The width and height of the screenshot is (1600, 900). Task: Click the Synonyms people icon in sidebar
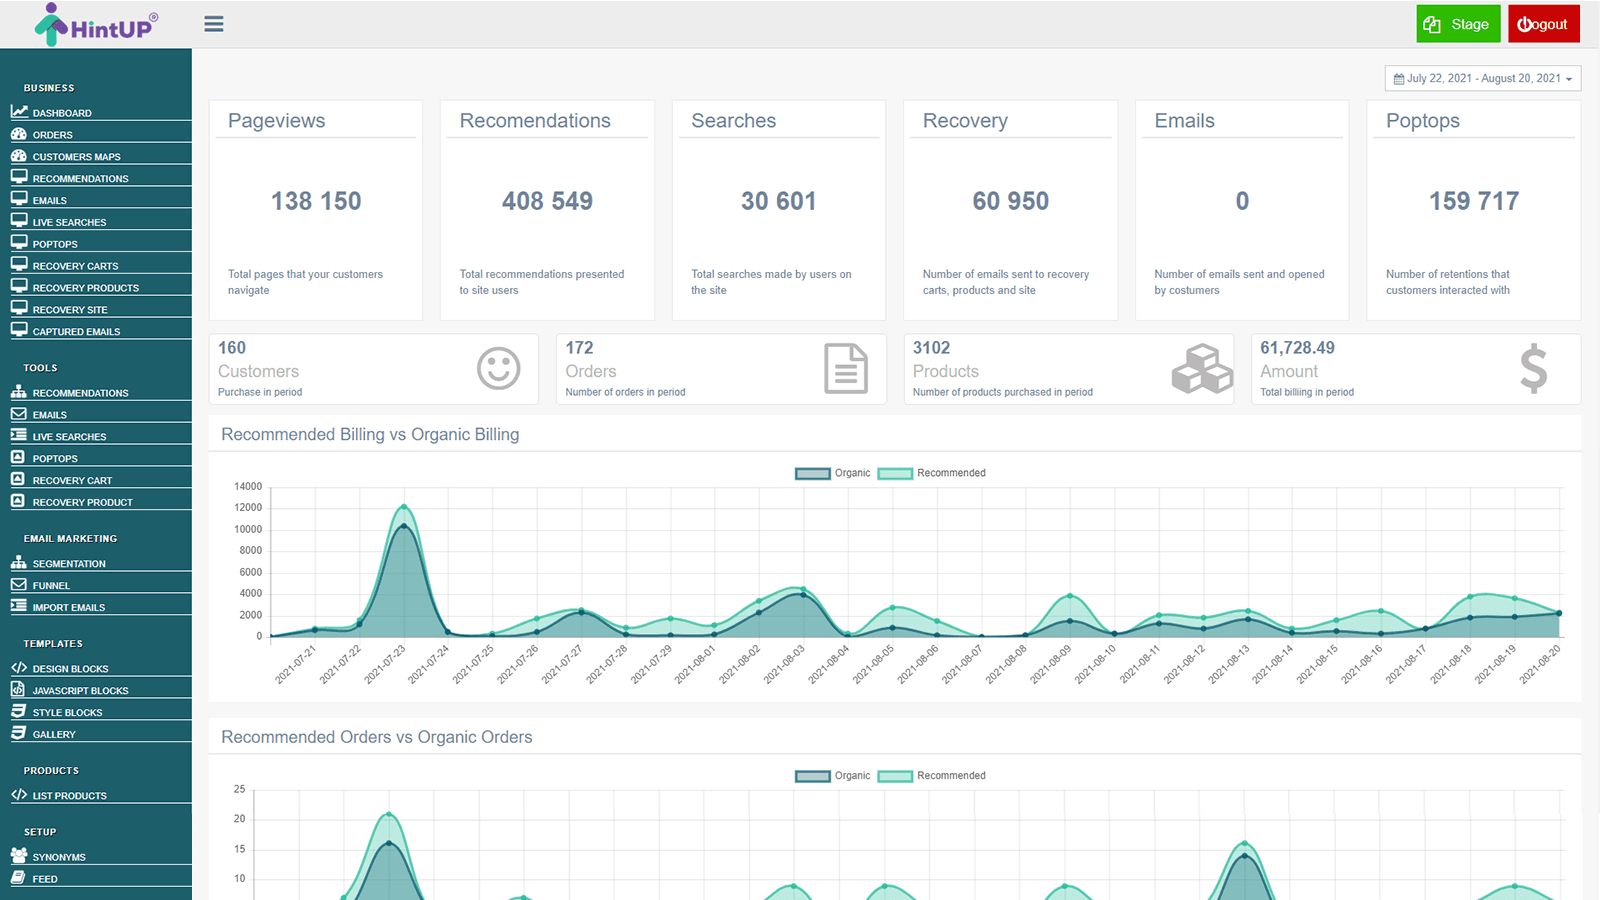coord(18,856)
